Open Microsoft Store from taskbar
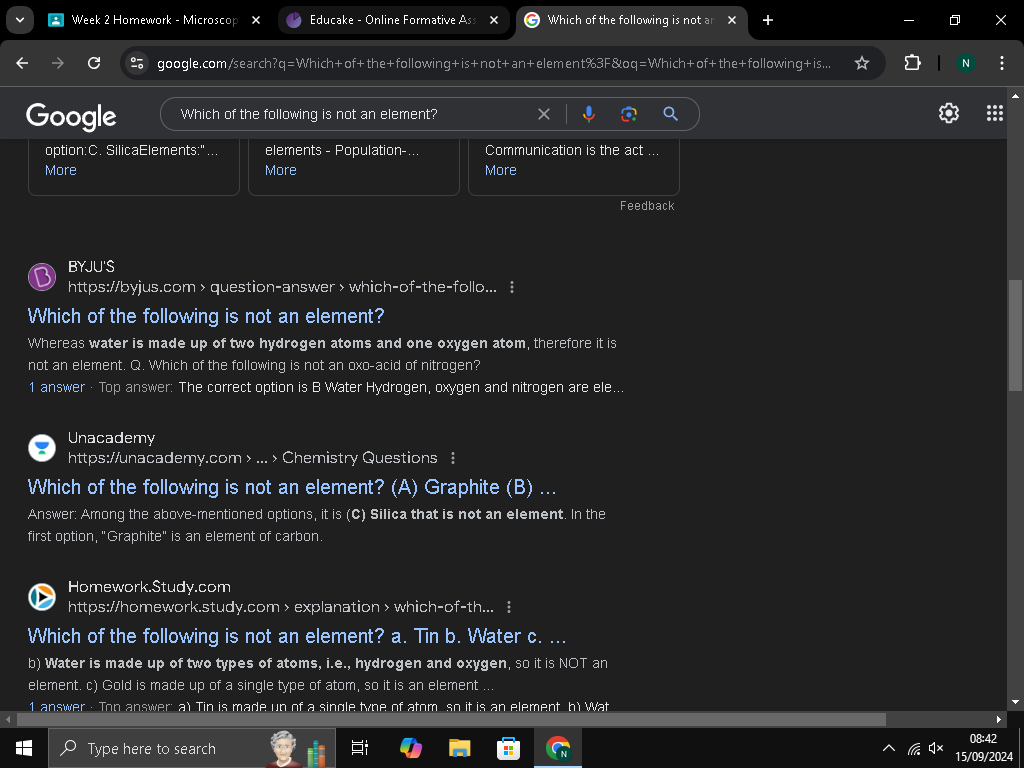 tap(508, 748)
